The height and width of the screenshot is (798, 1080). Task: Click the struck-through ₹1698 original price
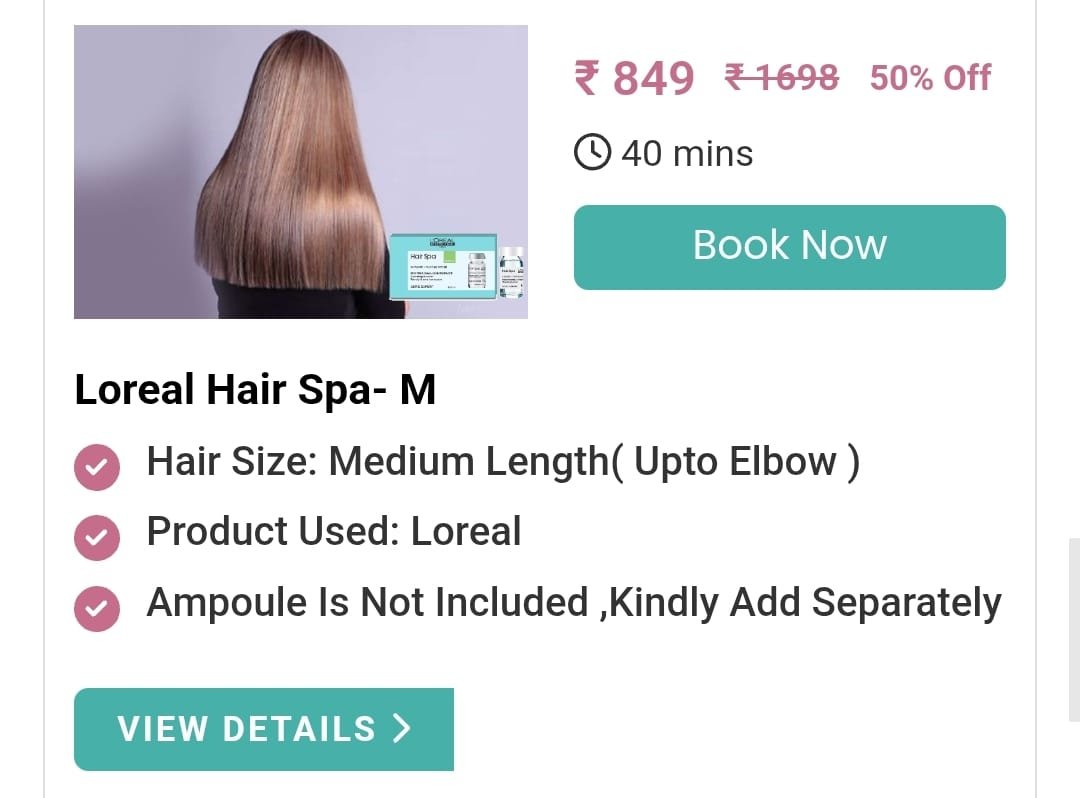coord(782,77)
